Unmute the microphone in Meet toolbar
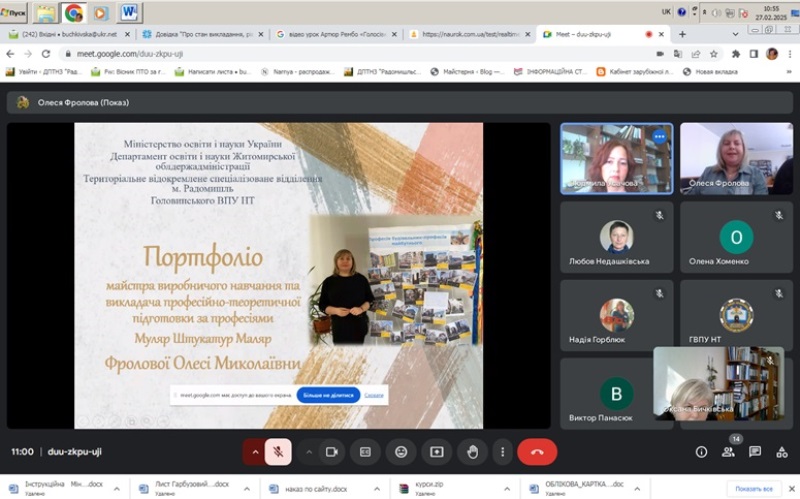Image resolution: width=800 pixels, height=499 pixels. pyautogui.click(x=280, y=452)
